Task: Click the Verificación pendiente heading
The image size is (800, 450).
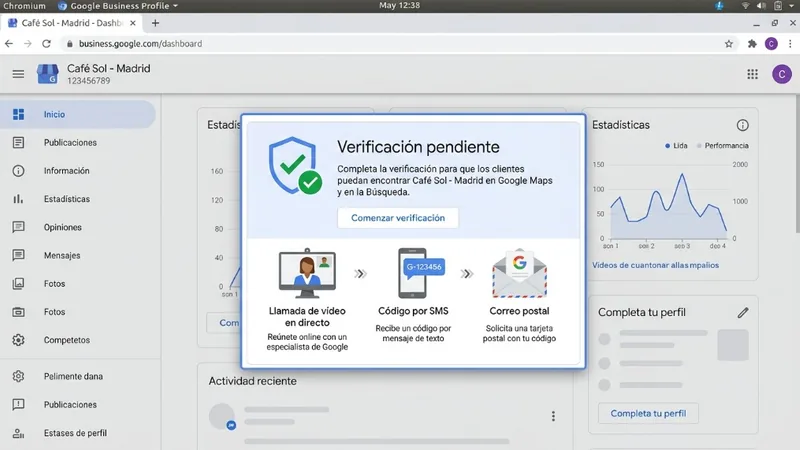Action: tap(418, 147)
